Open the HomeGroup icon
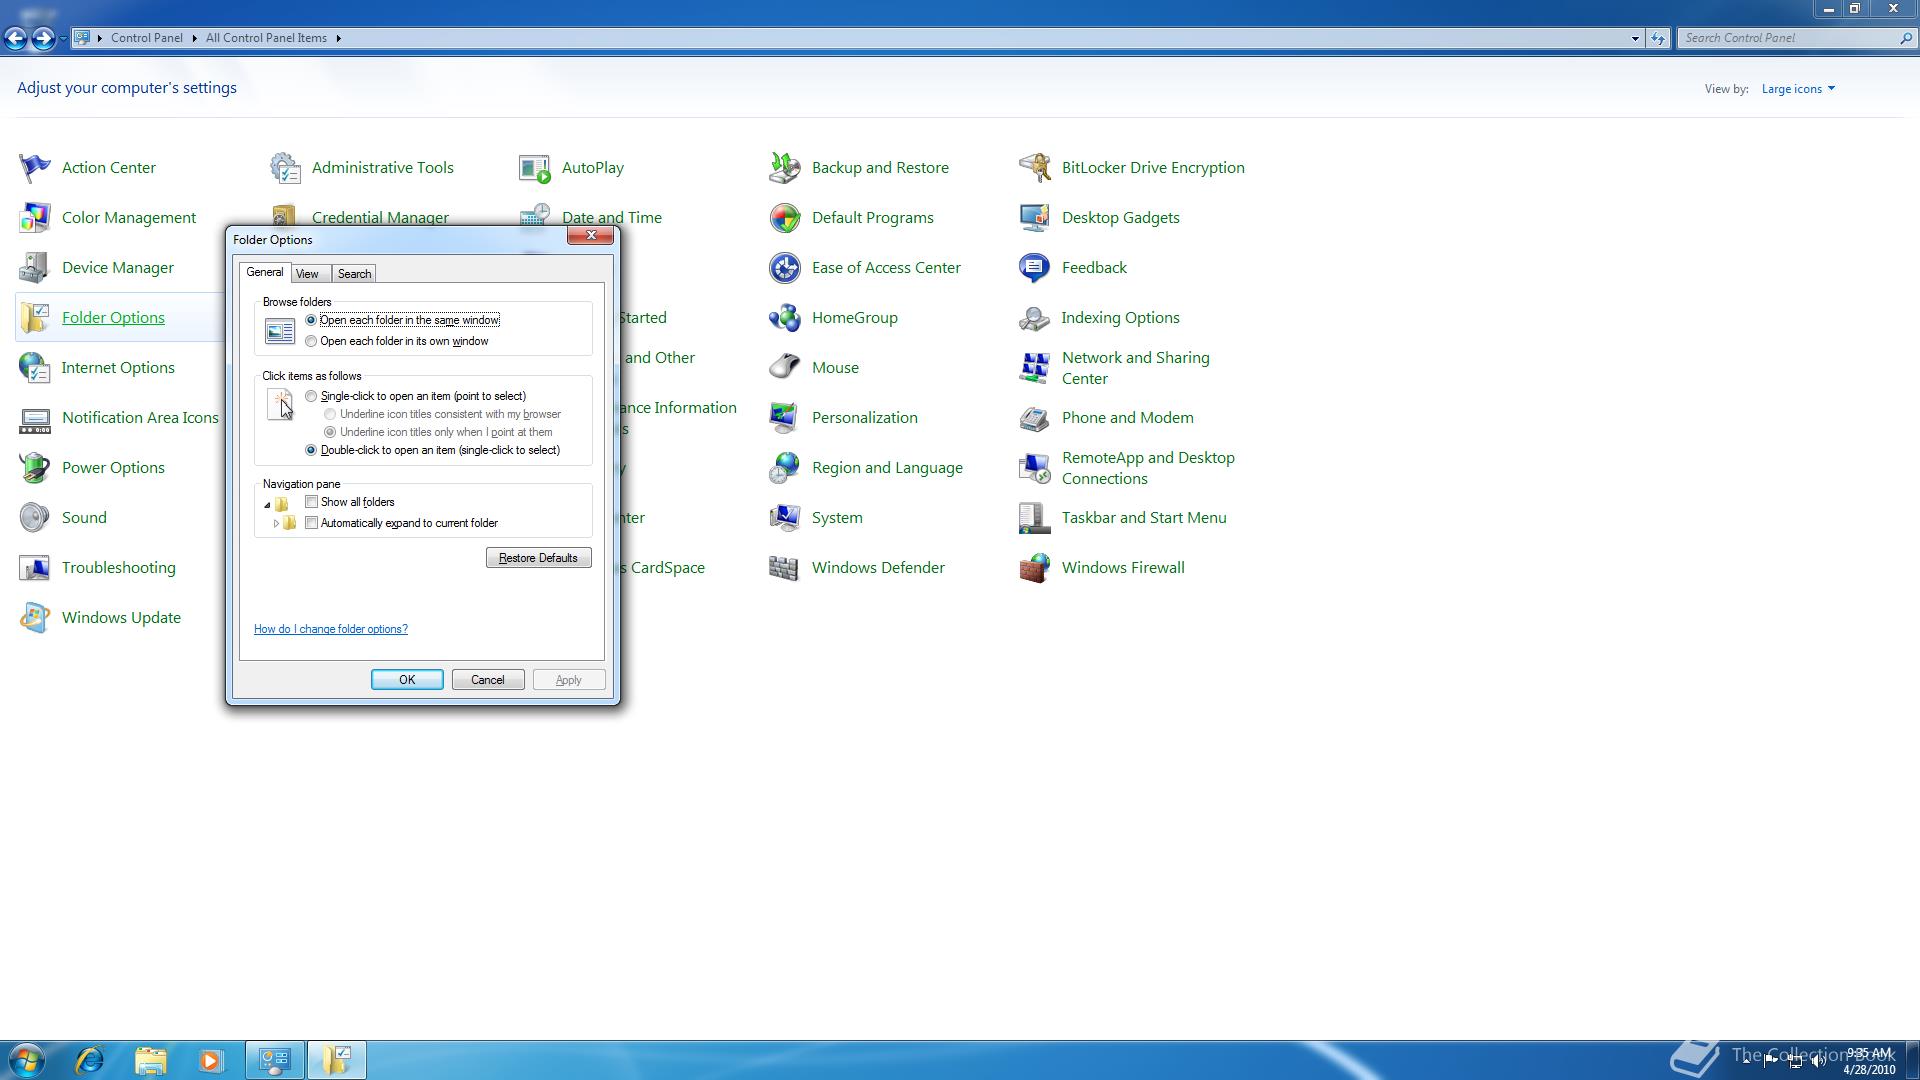This screenshot has height=1080, width=1920. [785, 317]
